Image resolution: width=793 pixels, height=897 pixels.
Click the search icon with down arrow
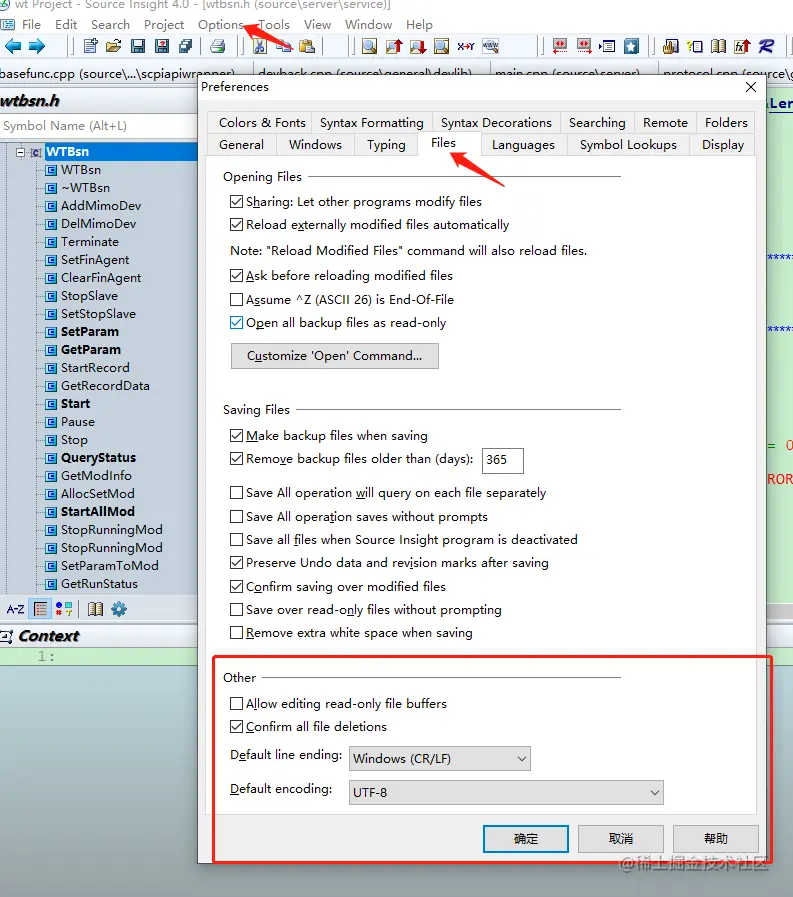(418, 46)
